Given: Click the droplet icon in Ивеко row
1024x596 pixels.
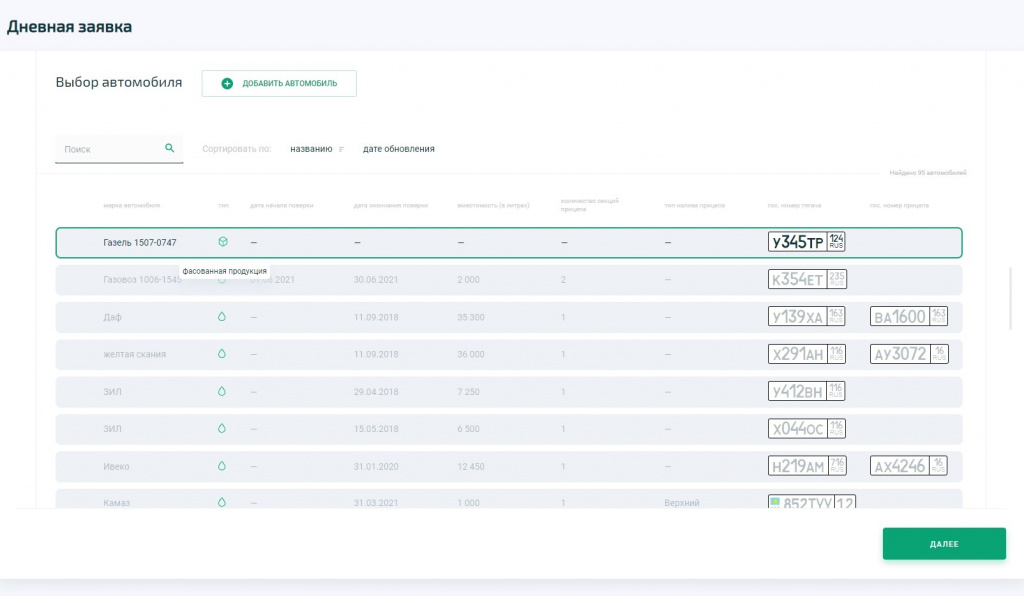Looking at the screenshot, I should 221,466.
